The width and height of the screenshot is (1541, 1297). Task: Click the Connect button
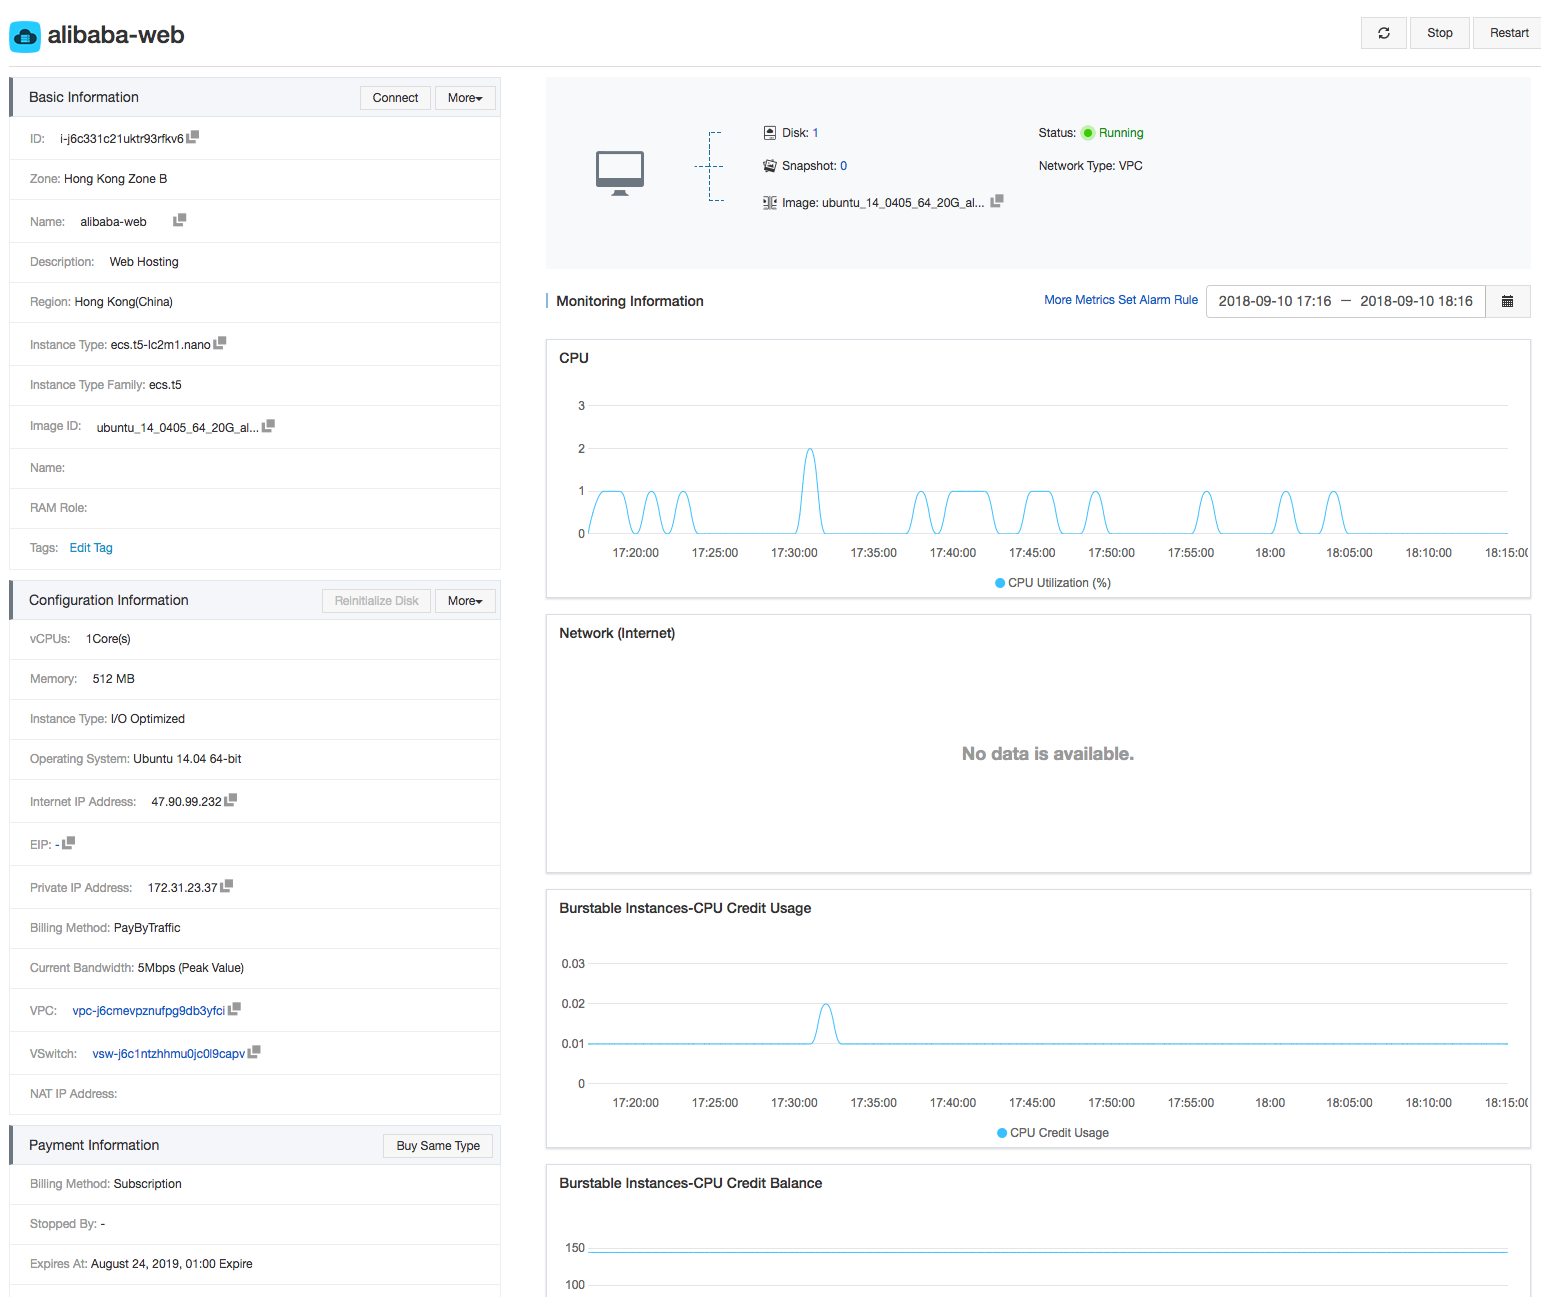point(395,98)
